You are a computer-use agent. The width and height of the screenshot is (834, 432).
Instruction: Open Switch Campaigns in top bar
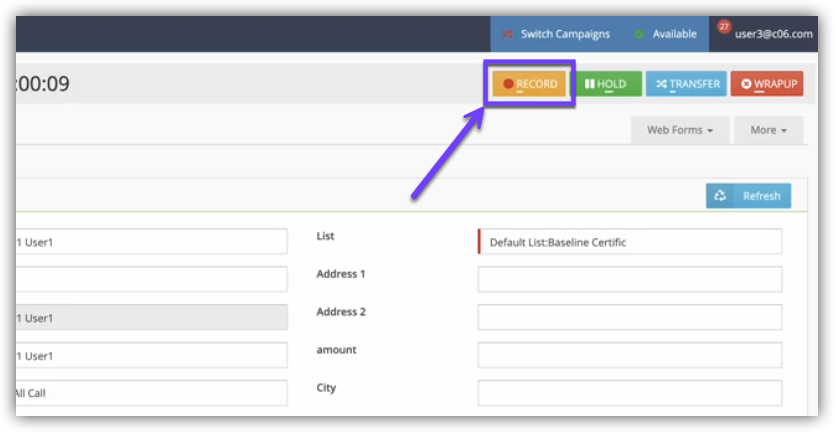(x=555, y=34)
